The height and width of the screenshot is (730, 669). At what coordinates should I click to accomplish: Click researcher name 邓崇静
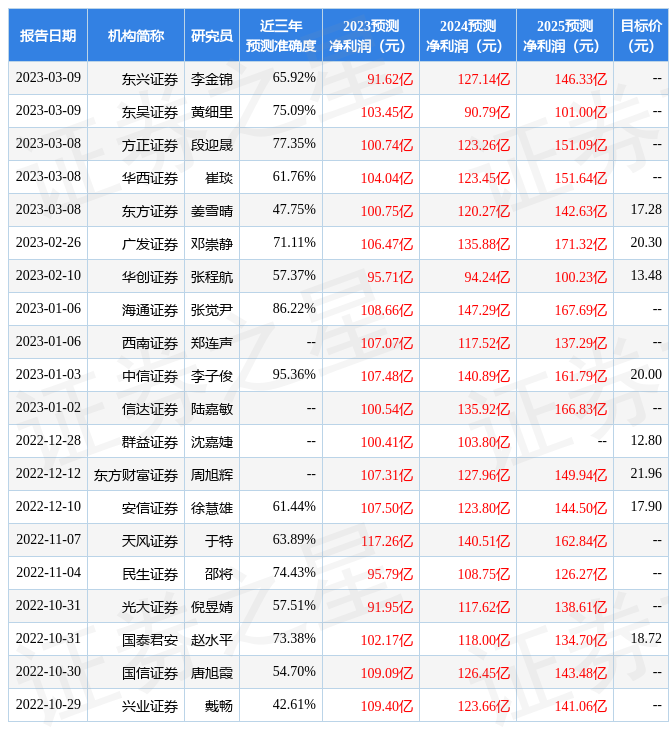pyautogui.click(x=212, y=244)
